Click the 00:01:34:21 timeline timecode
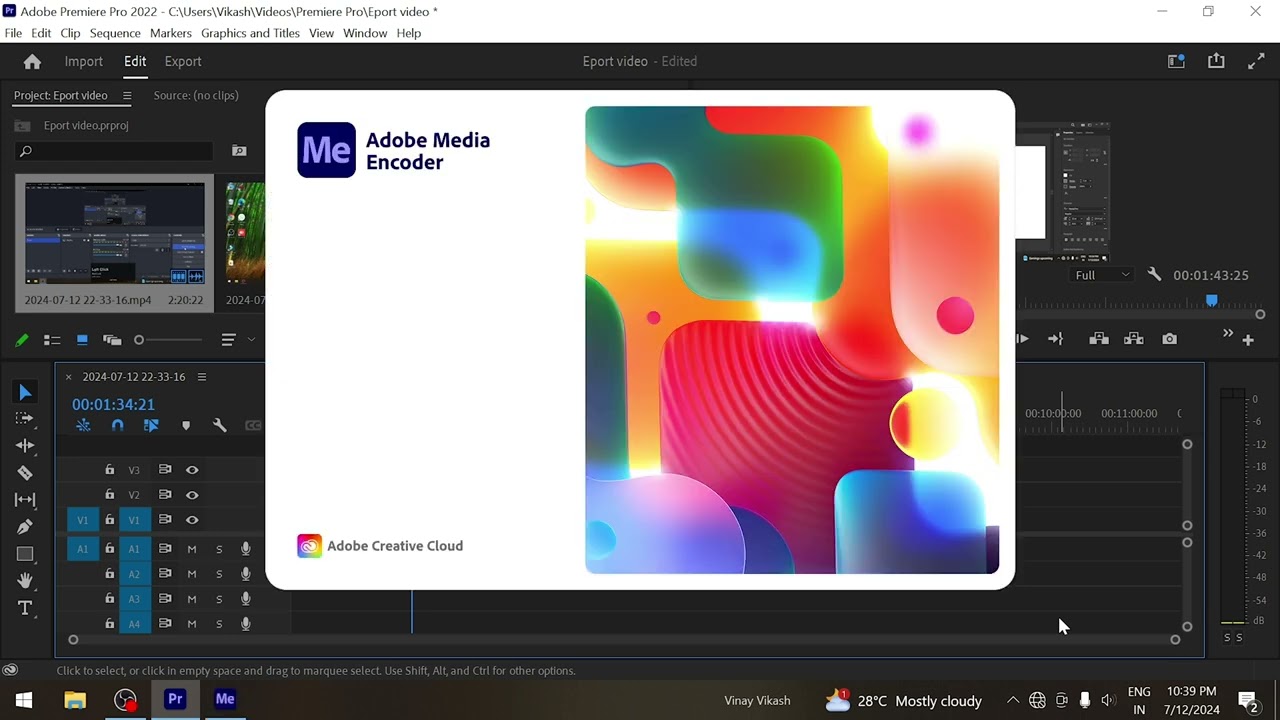The width and height of the screenshot is (1280, 720). (x=113, y=404)
